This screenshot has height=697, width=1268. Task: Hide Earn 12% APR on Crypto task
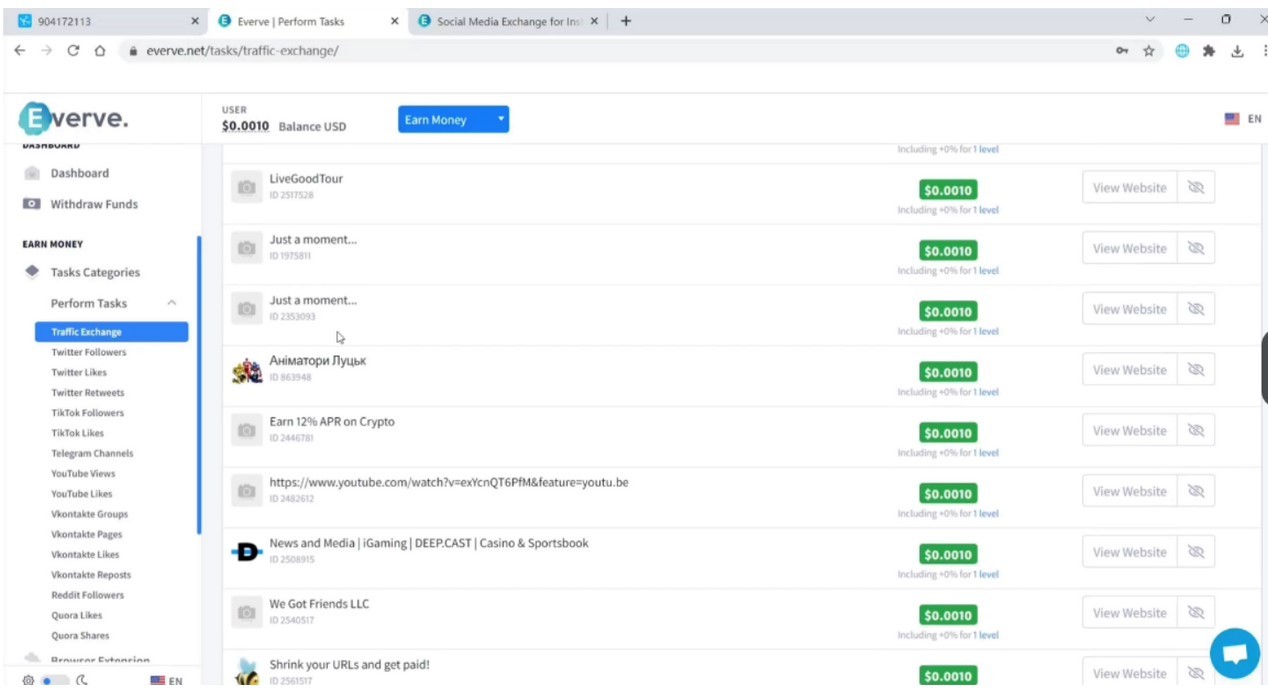point(1195,431)
